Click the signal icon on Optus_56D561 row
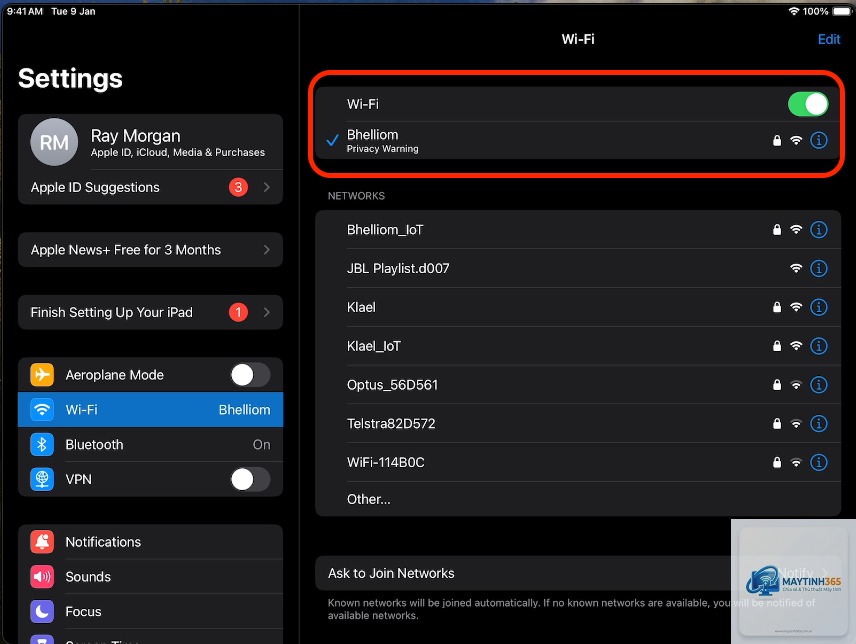The height and width of the screenshot is (644, 856). (x=796, y=385)
